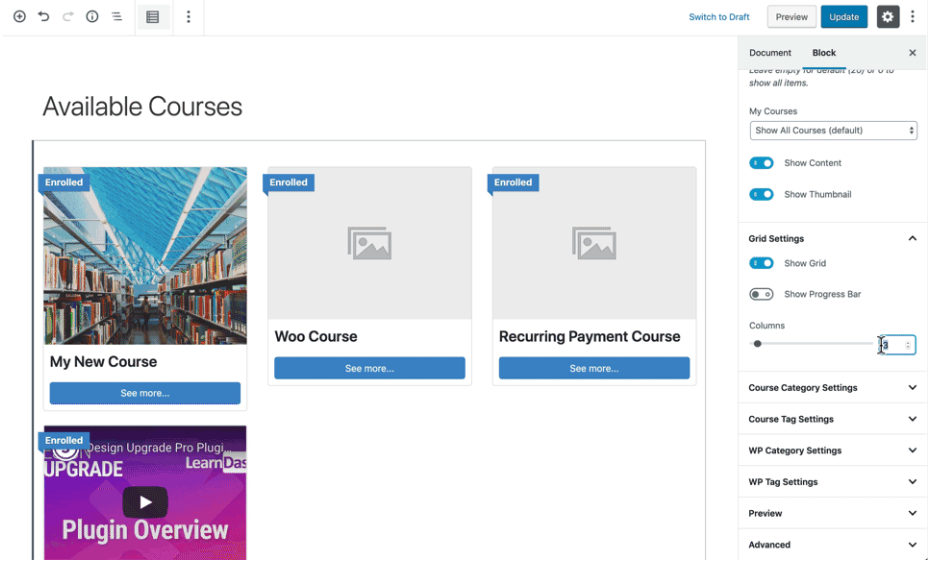Toggle Show Thumbnail switch

pyautogui.click(x=761, y=194)
